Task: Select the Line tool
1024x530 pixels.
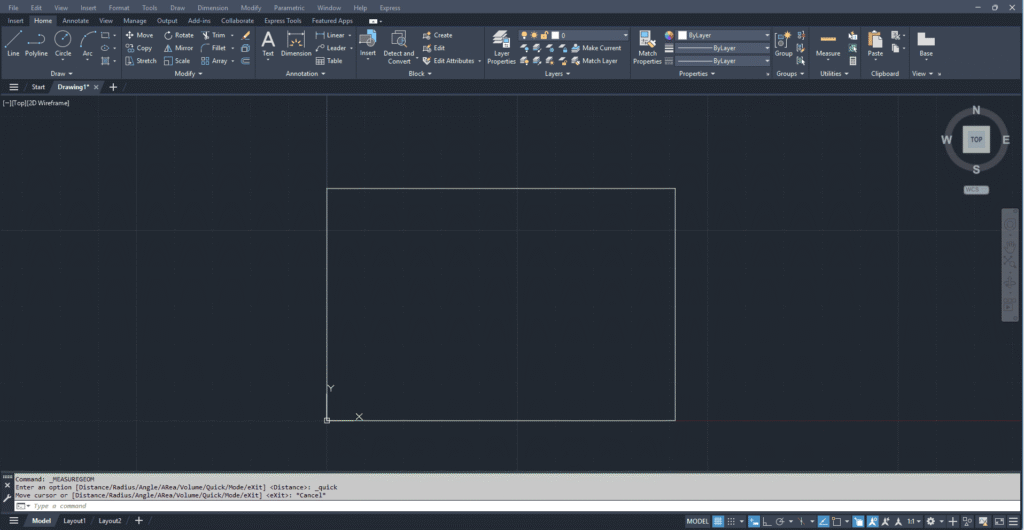Action: point(13,44)
